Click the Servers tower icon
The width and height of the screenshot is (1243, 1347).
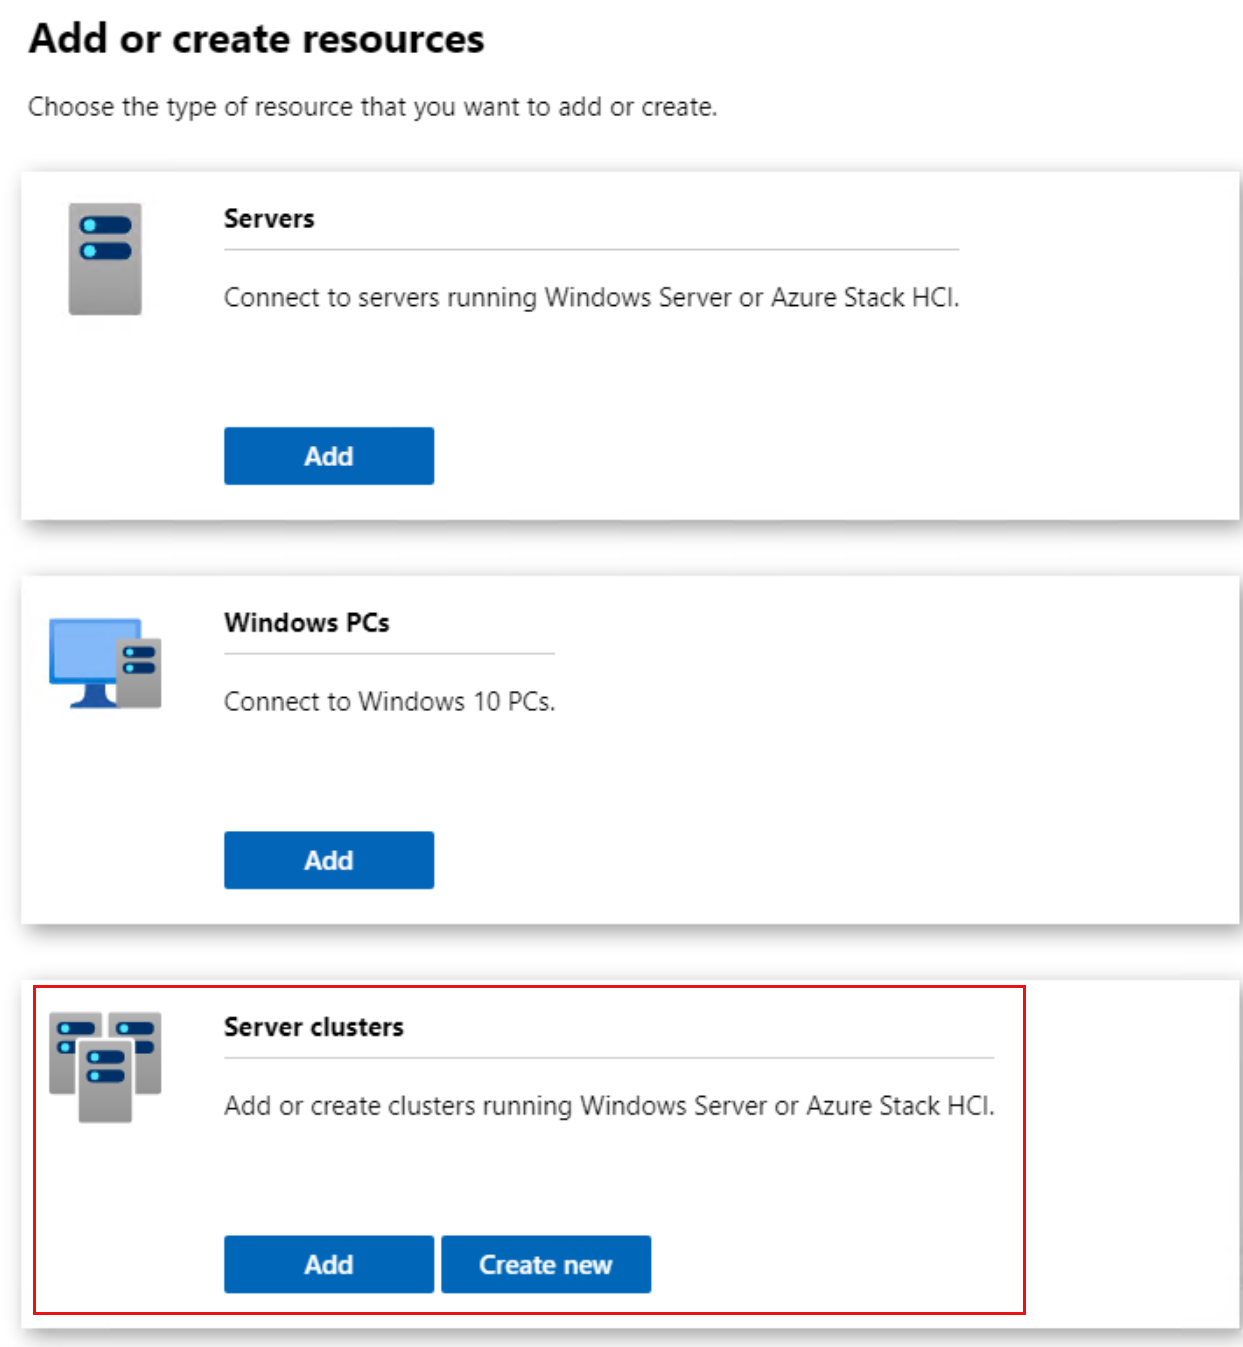coord(105,259)
